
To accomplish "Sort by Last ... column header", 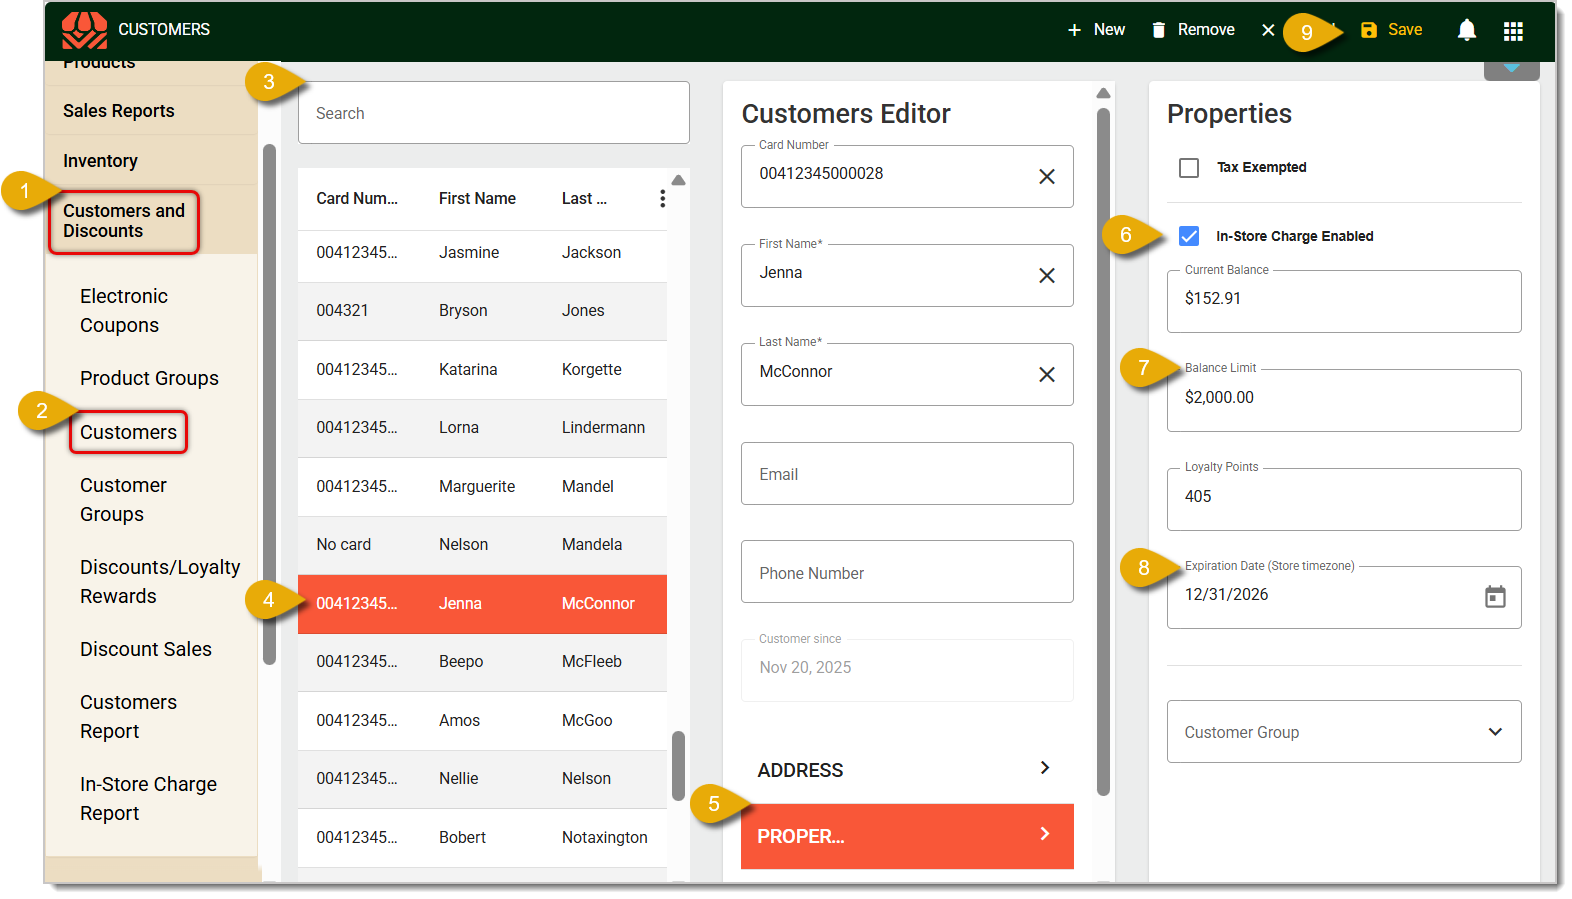I will coord(584,198).
